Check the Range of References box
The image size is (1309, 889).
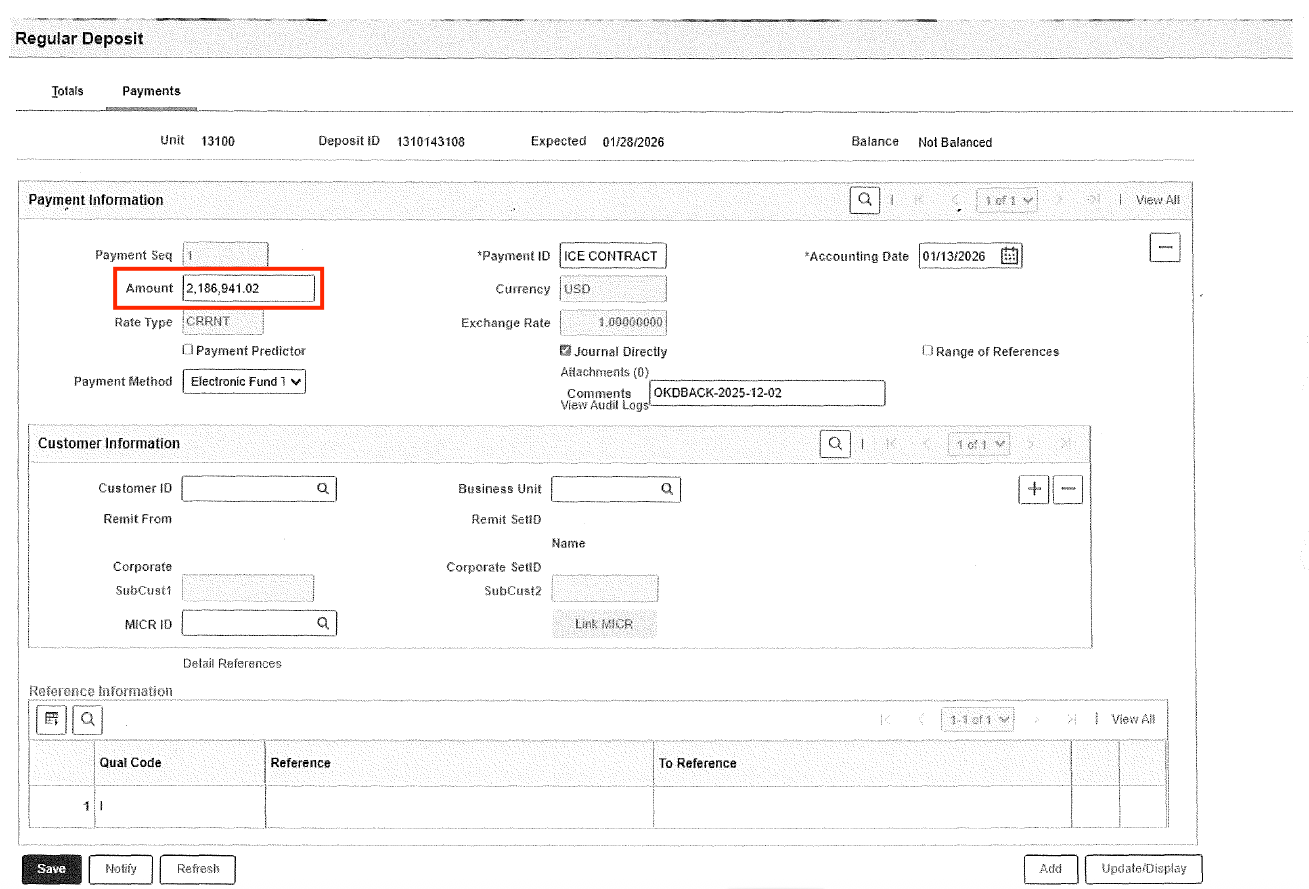[928, 351]
